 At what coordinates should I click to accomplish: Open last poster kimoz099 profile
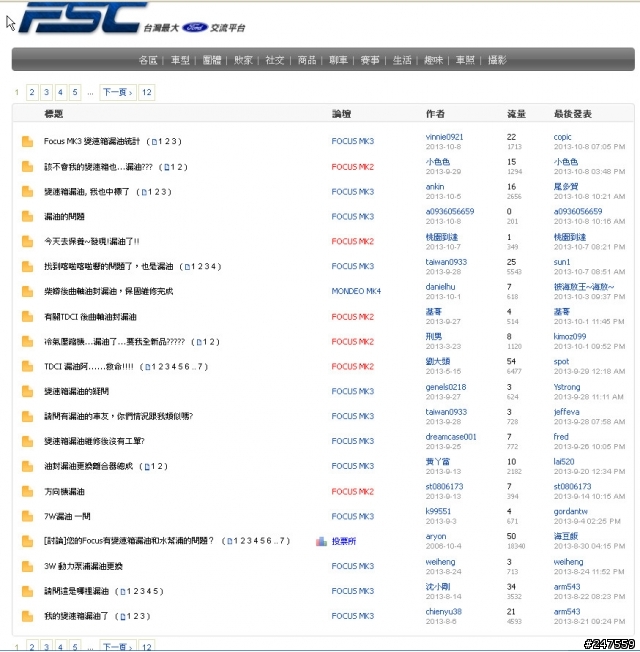pos(570,336)
